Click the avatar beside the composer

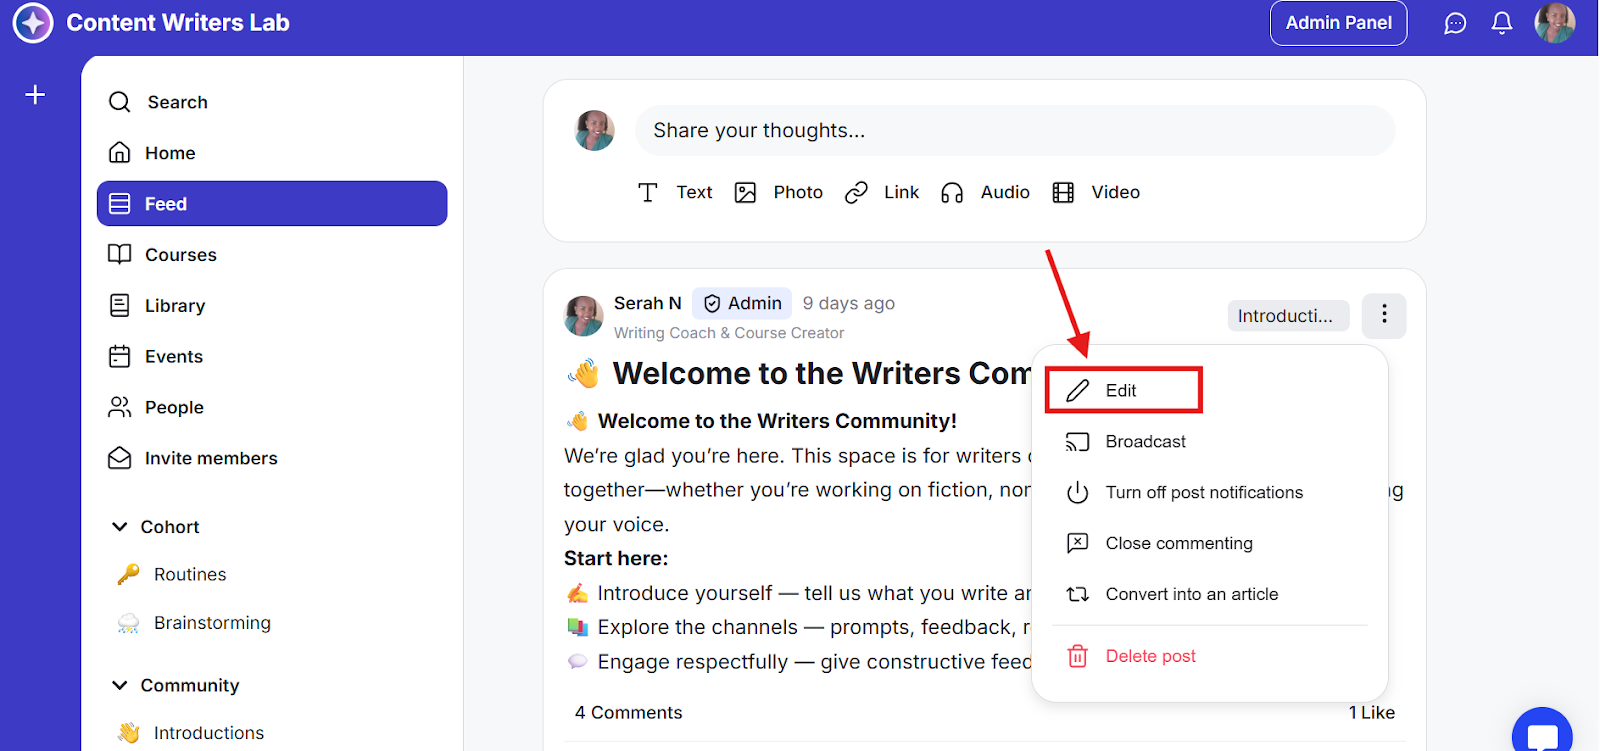(x=594, y=131)
